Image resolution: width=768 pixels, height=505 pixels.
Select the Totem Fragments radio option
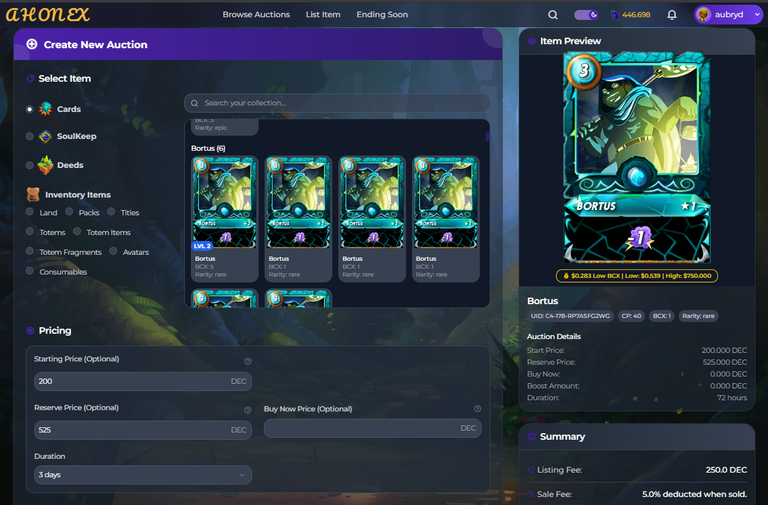(x=29, y=251)
